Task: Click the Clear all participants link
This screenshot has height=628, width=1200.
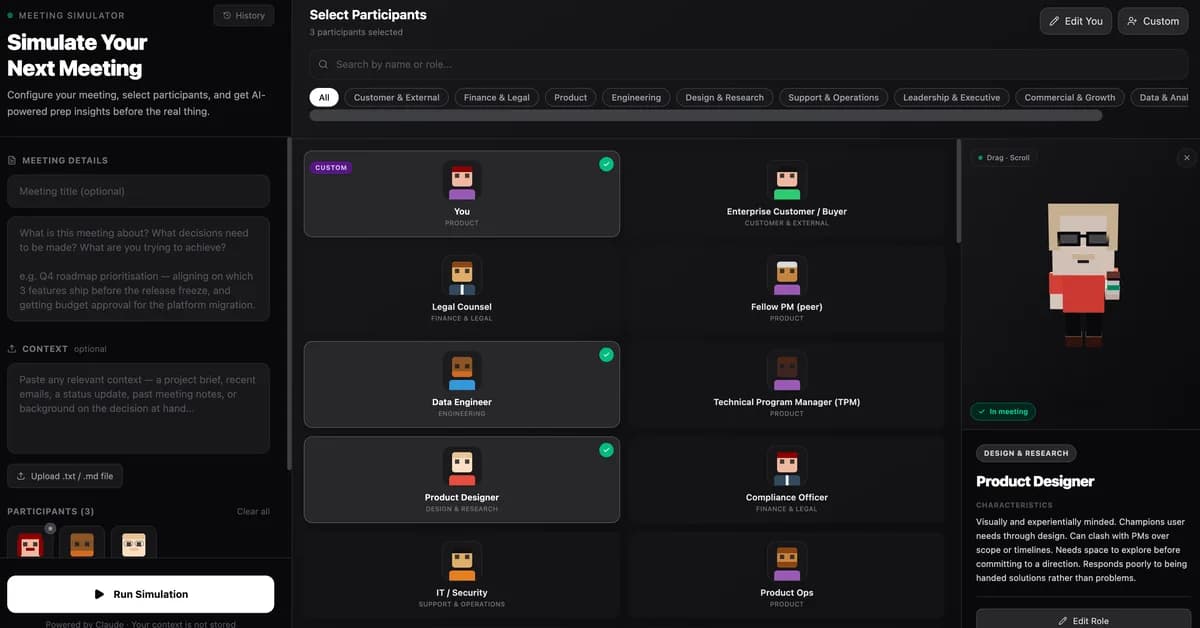Action: [x=253, y=511]
